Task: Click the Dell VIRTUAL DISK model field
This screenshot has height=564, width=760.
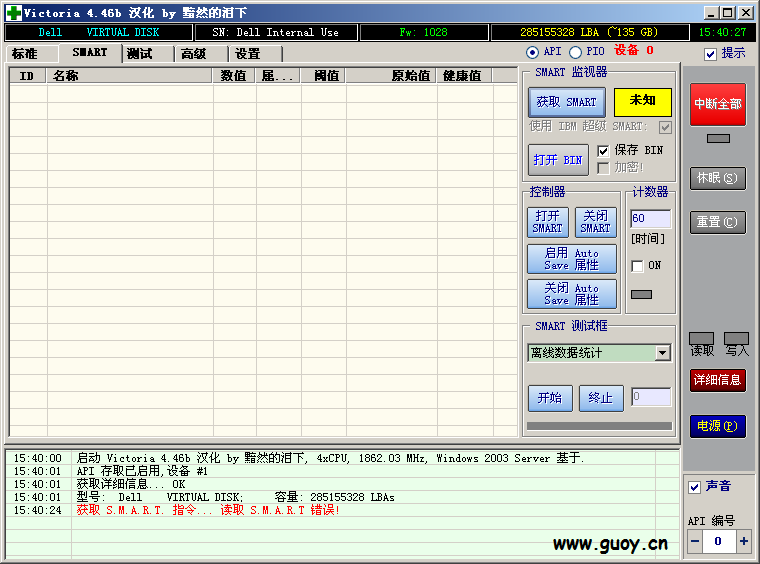Action: pos(99,32)
